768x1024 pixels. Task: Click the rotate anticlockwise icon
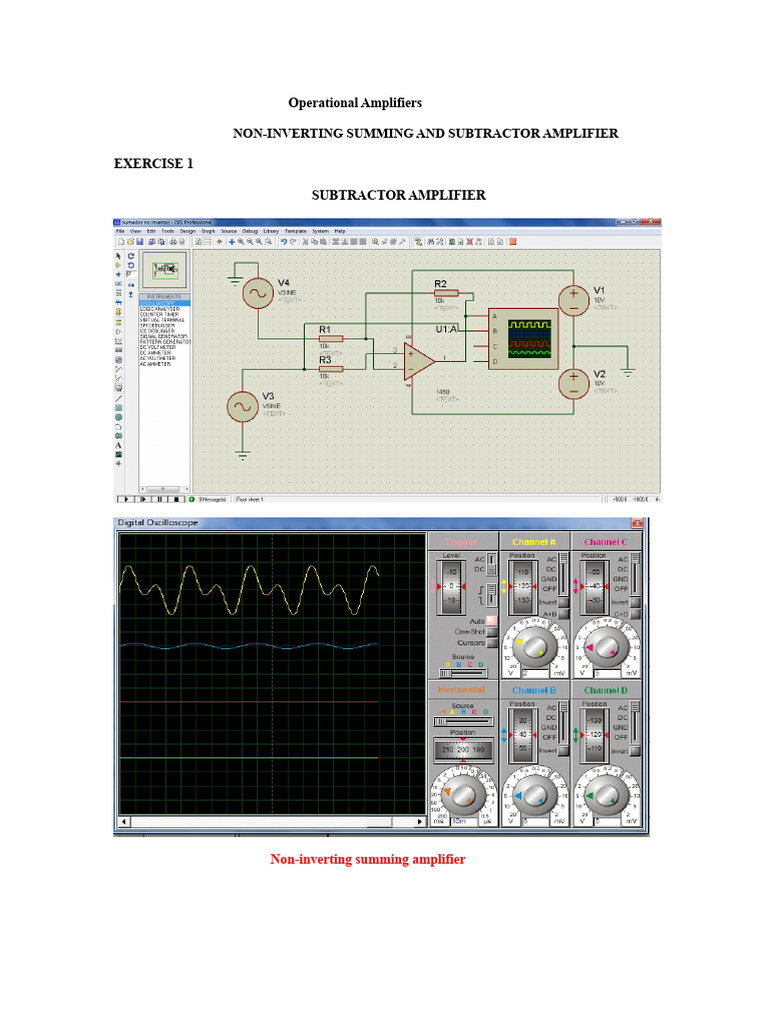[131, 265]
